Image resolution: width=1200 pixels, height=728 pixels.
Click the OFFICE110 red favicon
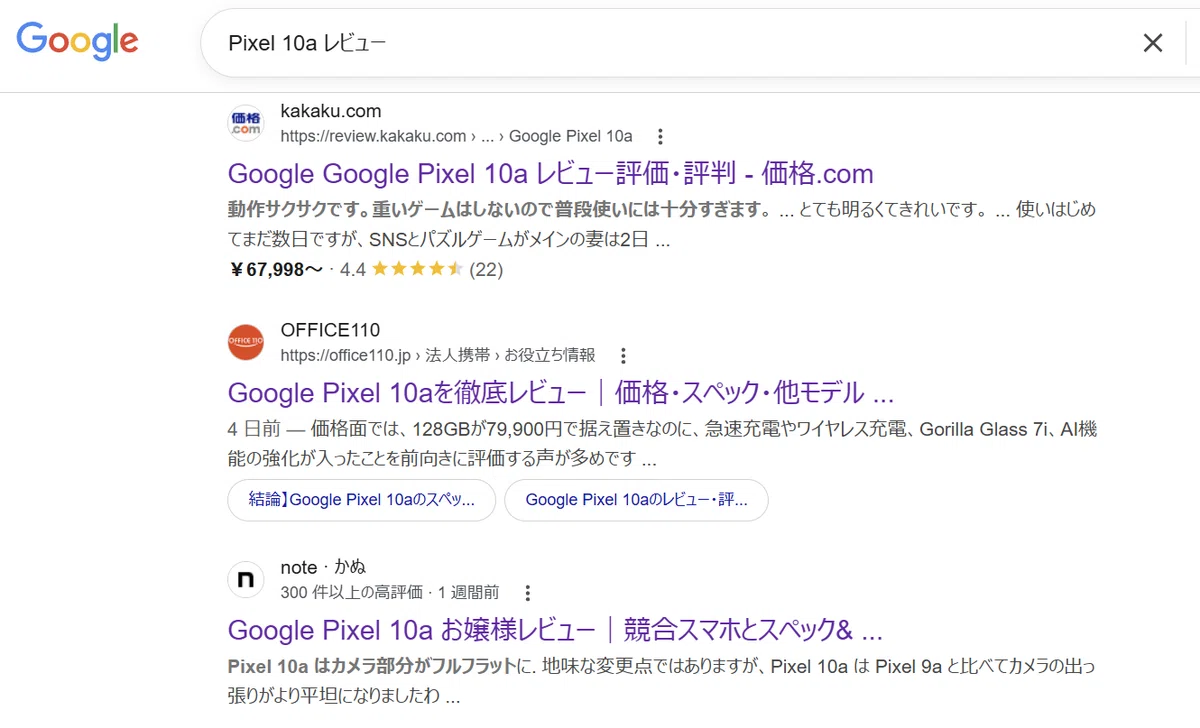(x=246, y=342)
